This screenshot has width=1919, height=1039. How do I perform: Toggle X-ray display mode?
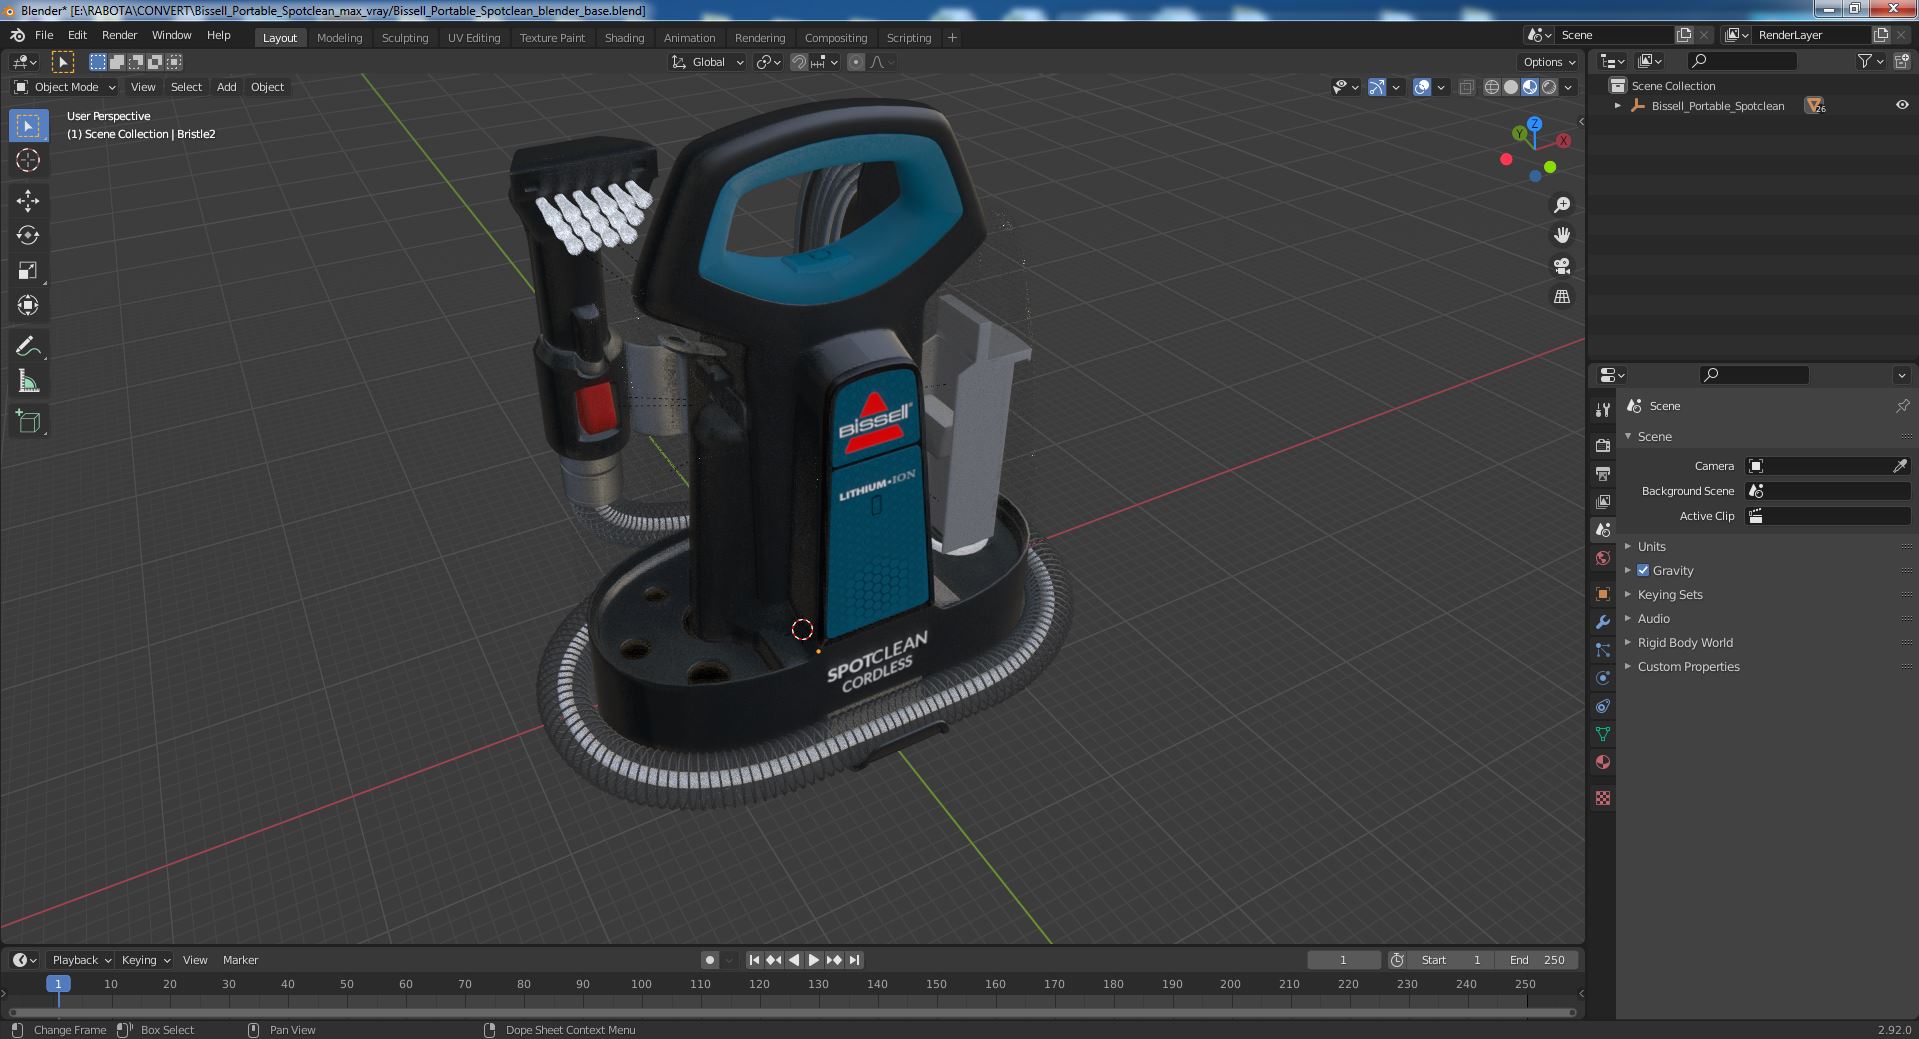click(x=1466, y=87)
